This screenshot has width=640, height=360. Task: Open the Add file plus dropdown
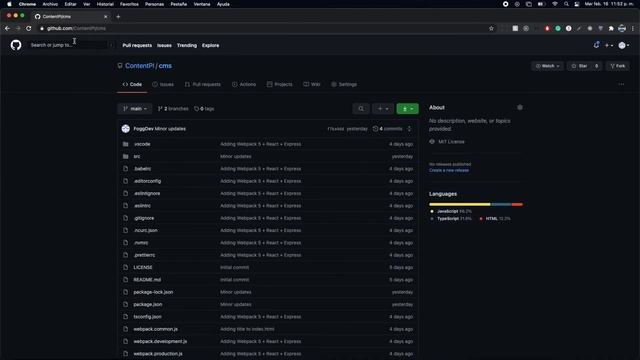click(x=383, y=109)
